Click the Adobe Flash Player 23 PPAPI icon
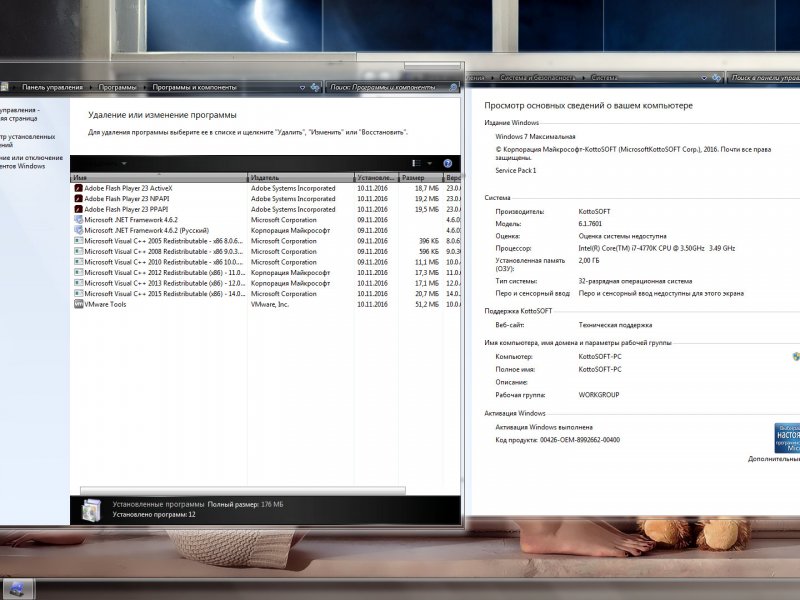 79,209
